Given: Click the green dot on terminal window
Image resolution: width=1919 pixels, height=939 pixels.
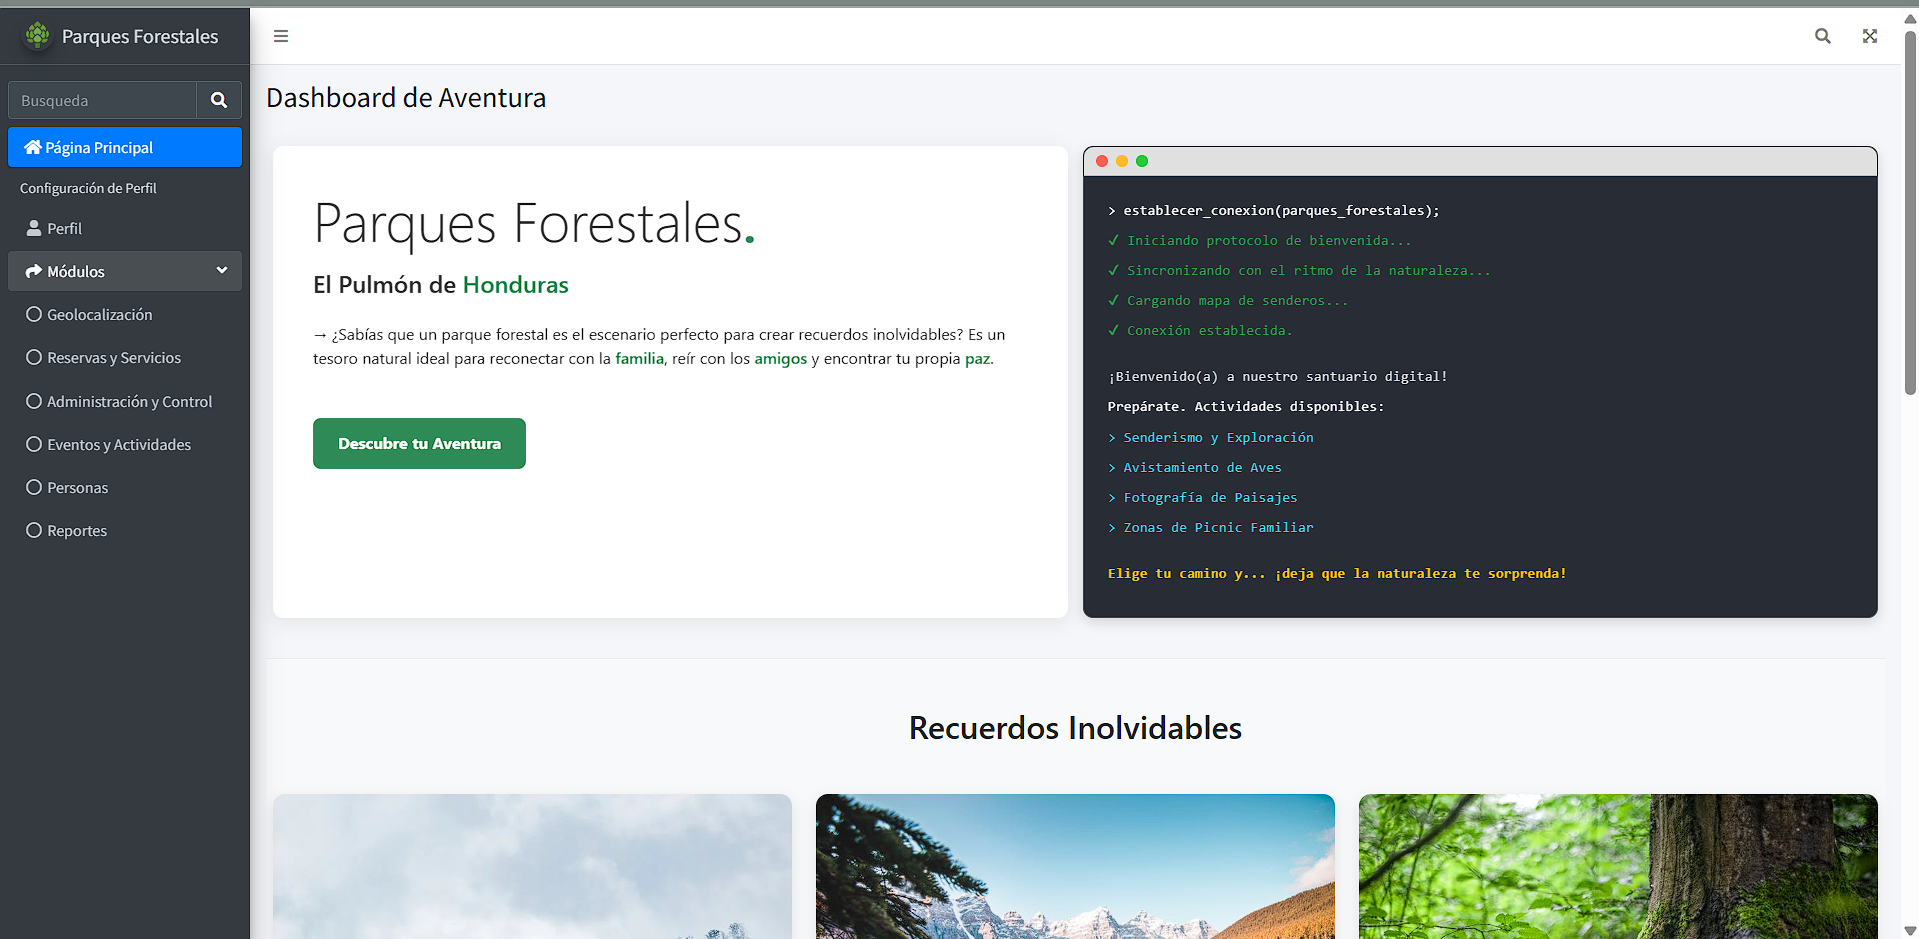Looking at the screenshot, I should point(1142,161).
